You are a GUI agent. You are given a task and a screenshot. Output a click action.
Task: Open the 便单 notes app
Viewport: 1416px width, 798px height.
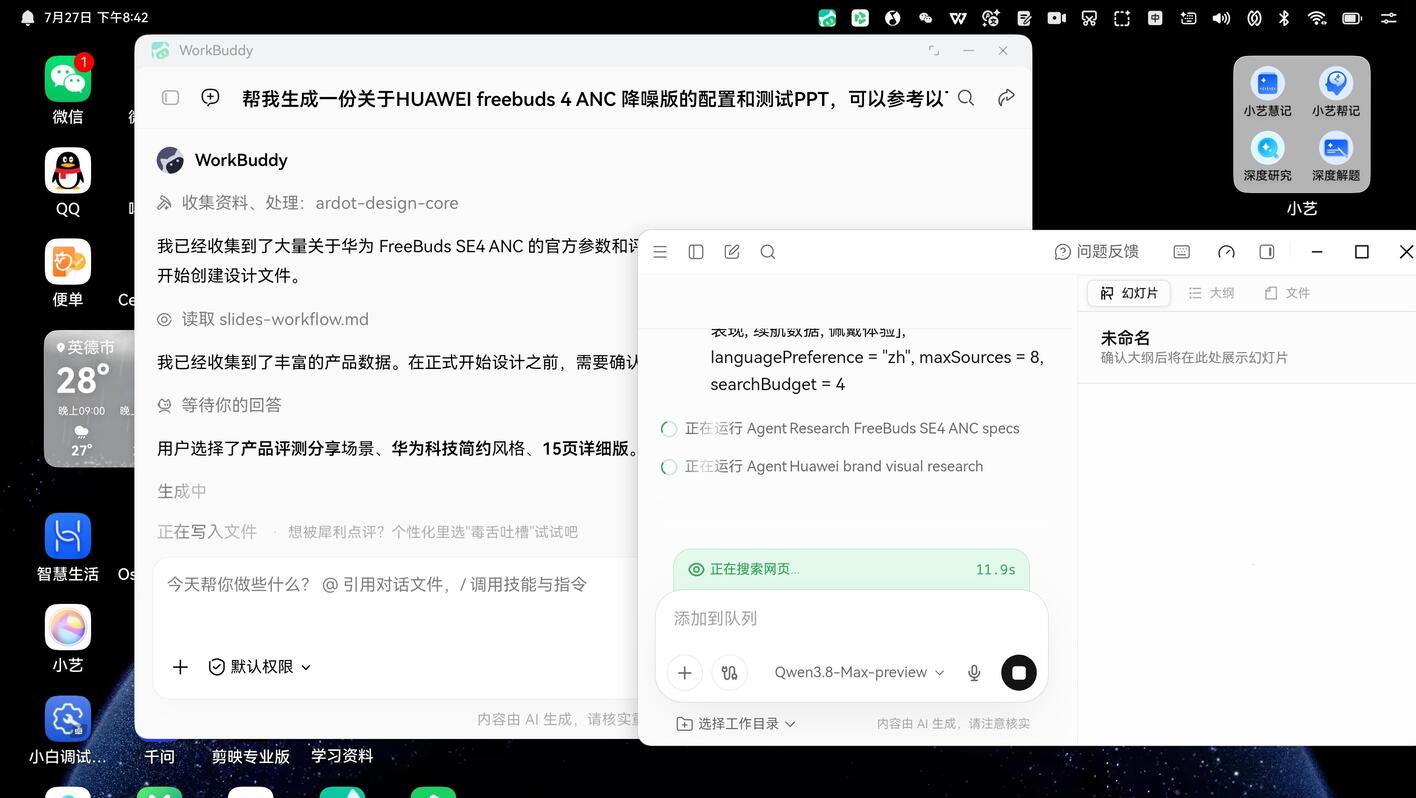pos(68,273)
